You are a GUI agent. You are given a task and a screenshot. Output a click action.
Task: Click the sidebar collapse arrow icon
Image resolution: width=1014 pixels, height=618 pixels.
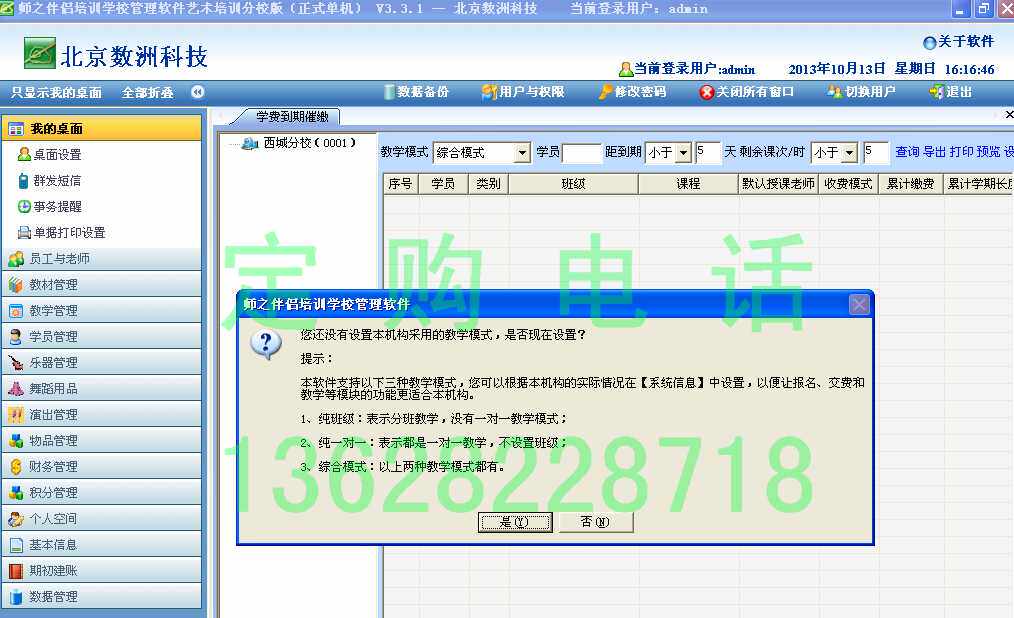[x=197, y=92]
